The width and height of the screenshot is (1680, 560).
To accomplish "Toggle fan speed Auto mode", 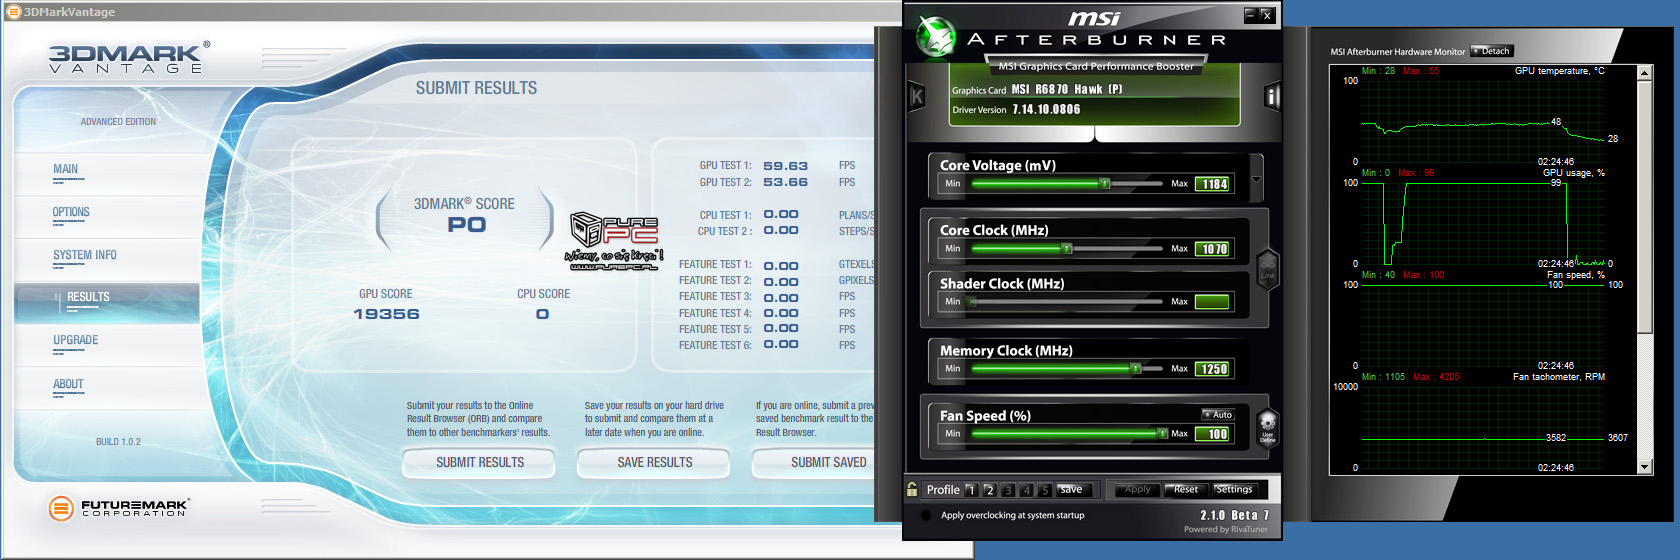I will [x=1218, y=414].
